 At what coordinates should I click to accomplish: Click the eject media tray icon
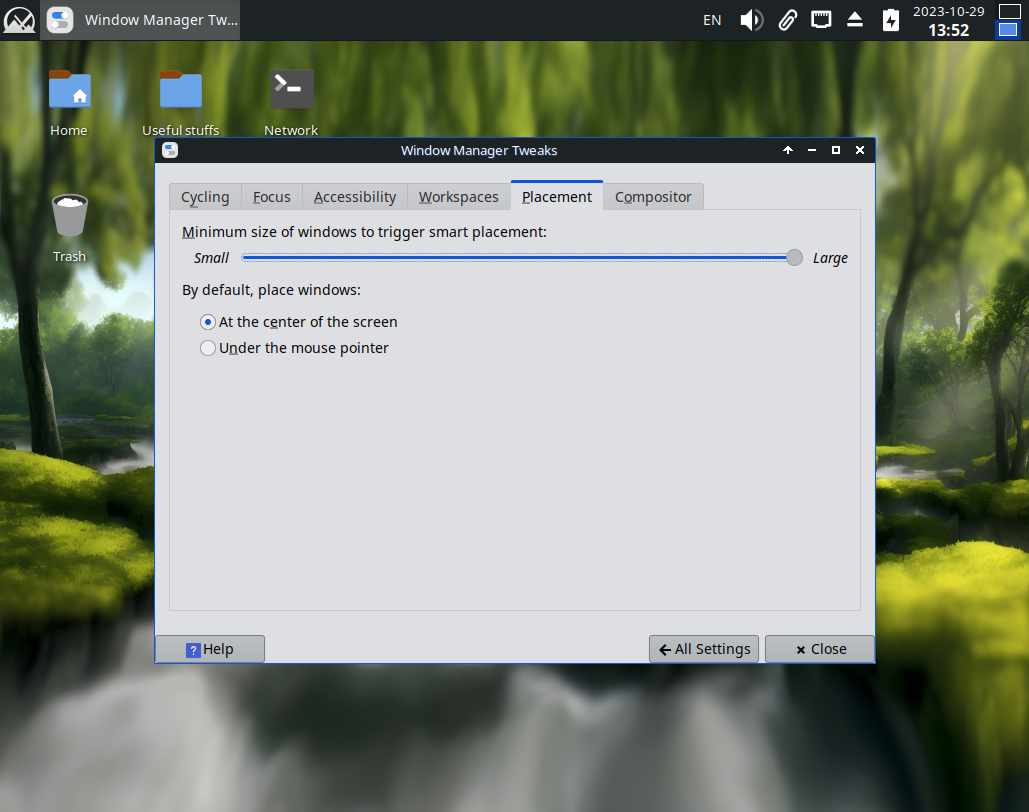(854, 20)
